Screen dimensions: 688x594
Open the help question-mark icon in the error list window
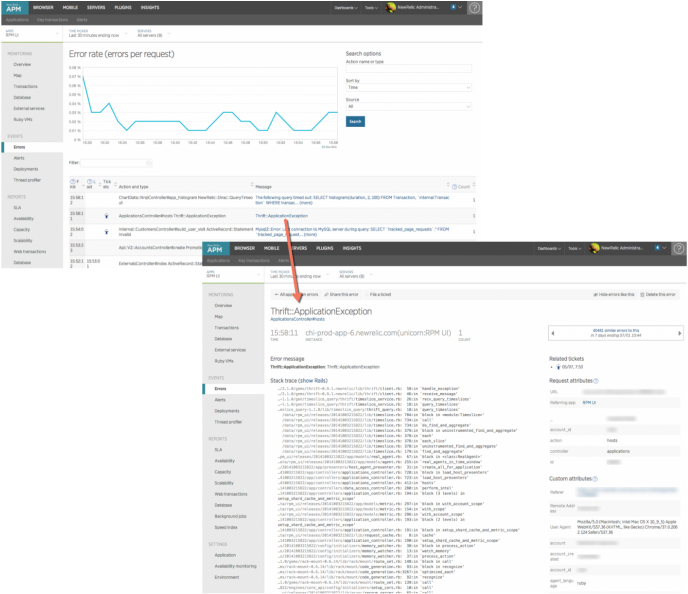tap(474, 7)
